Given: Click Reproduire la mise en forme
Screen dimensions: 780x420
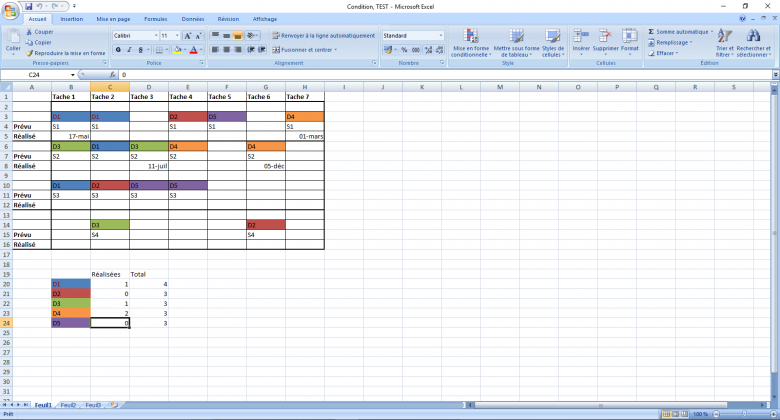Looking at the screenshot, I should [x=68, y=53].
